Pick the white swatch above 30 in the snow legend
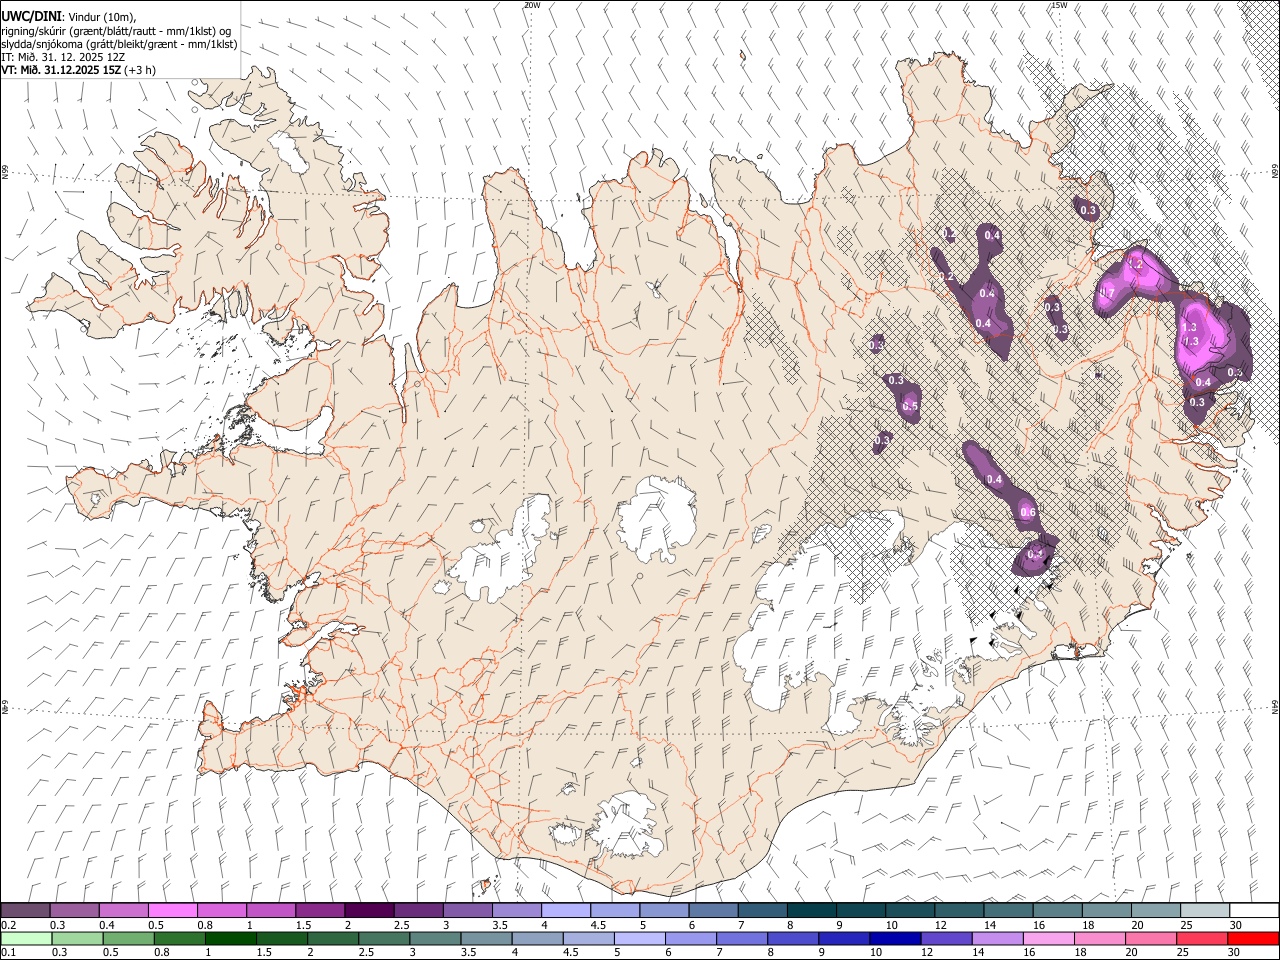Viewport: 1280px width, 960px height. coord(1254,911)
